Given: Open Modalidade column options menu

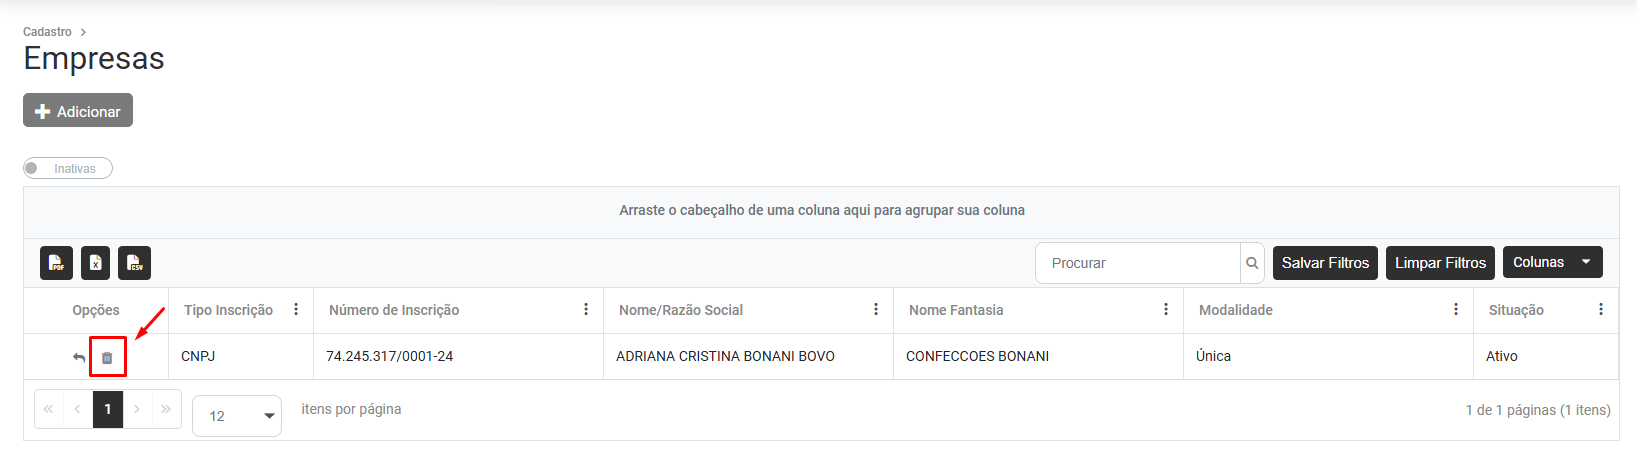Looking at the screenshot, I should point(1456,310).
